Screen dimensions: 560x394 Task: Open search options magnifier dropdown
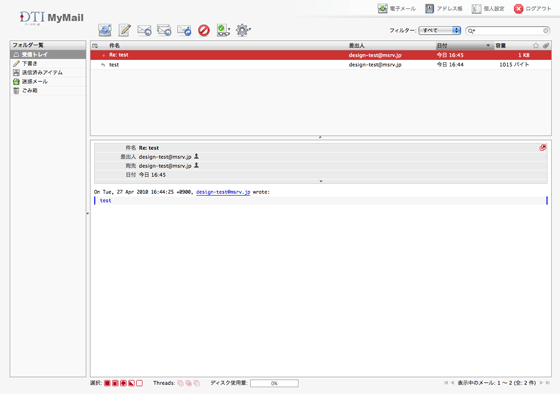[x=471, y=31]
